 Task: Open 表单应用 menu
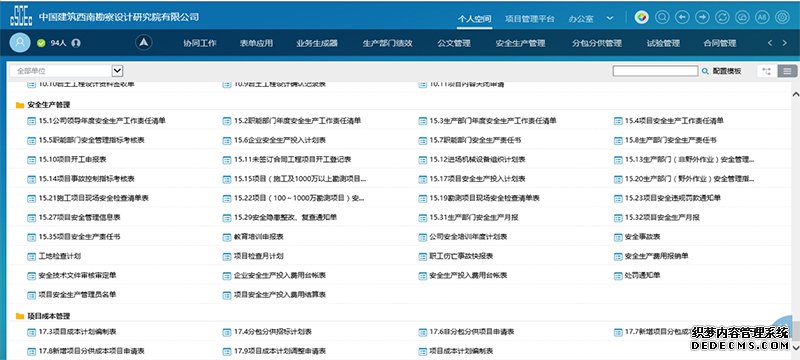tap(256, 43)
